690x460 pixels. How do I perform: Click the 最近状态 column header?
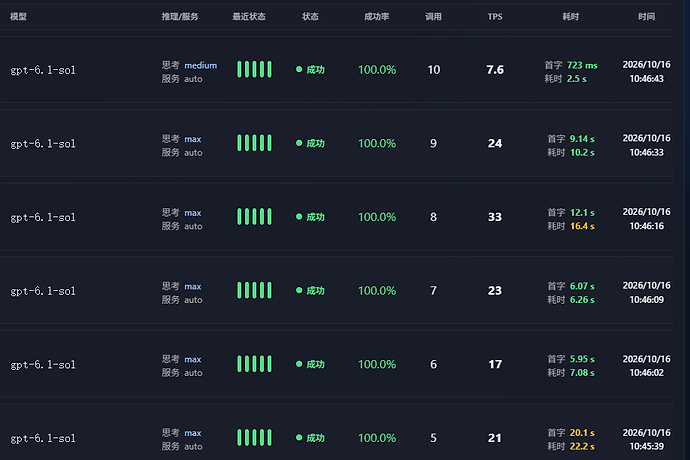click(249, 17)
